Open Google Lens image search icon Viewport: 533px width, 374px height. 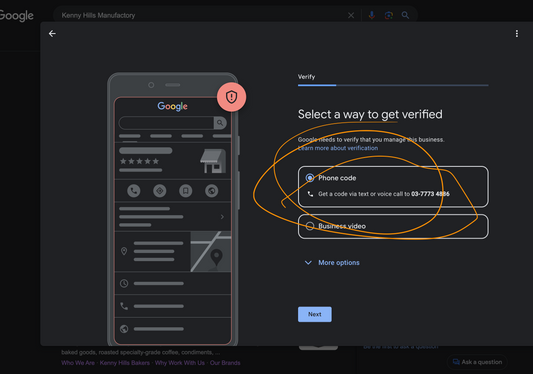pyautogui.click(x=389, y=15)
